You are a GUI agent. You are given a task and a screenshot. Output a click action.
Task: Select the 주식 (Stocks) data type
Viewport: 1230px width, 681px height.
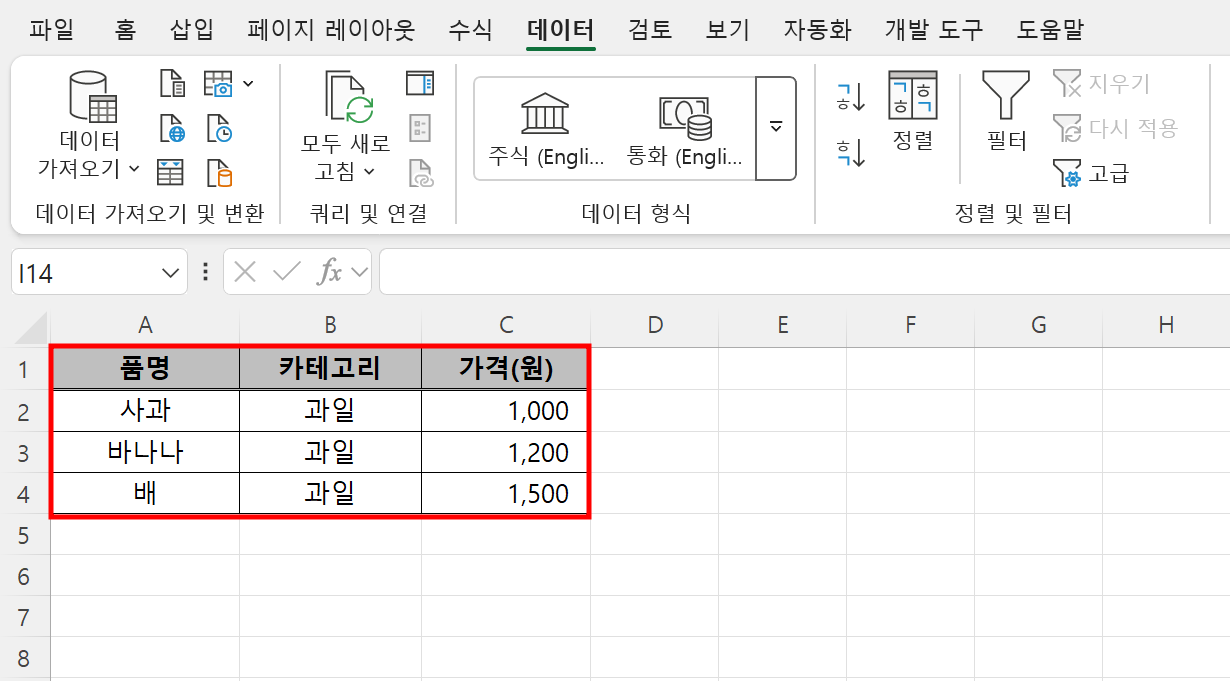(x=546, y=129)
